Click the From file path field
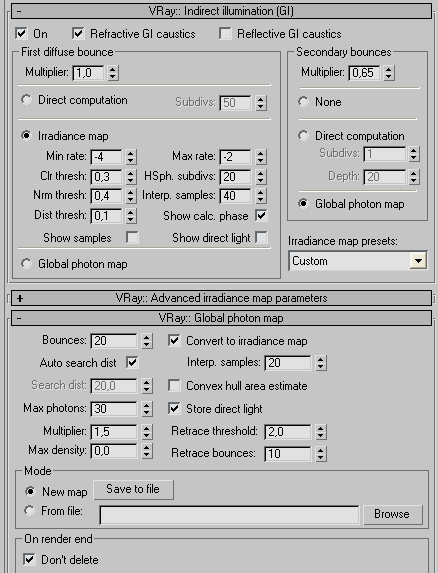This screenshot has height=573, width=438. coord(229,515)
